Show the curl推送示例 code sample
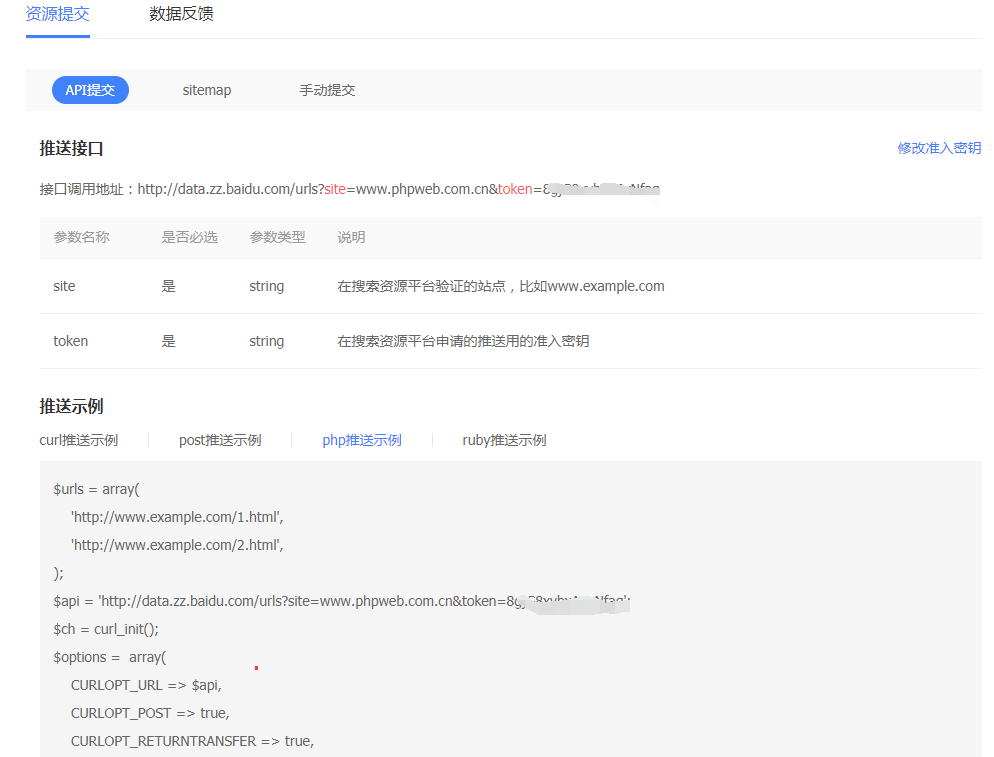 [x=79, y=440]
